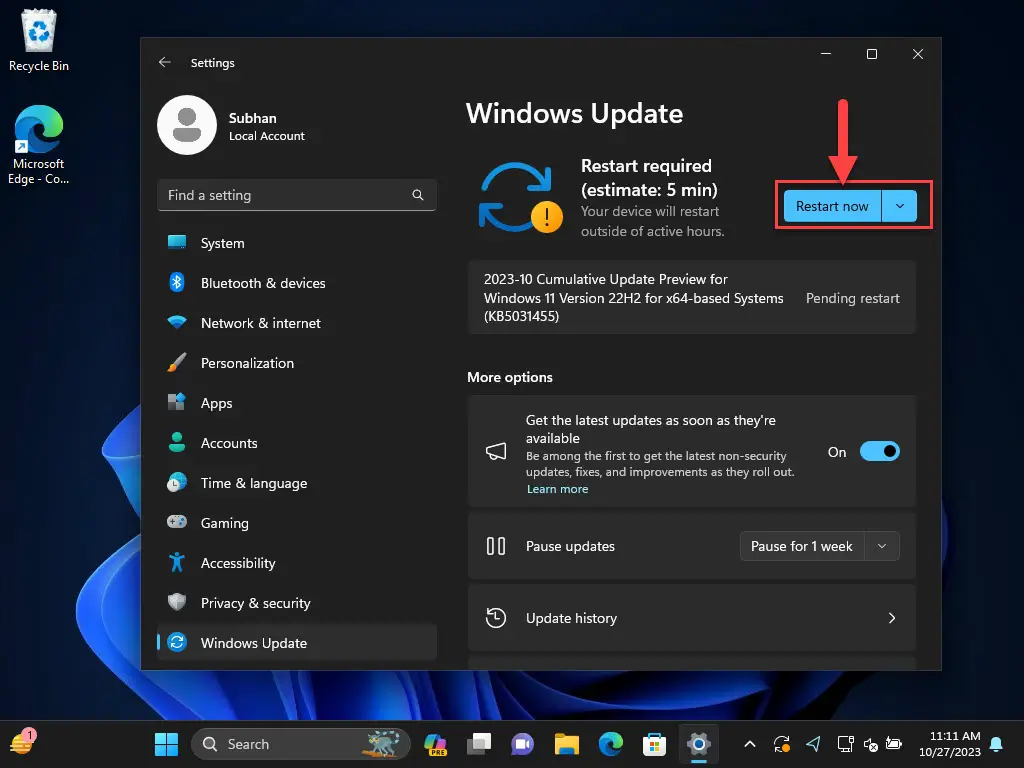Click the Windows Update tray icon
The image size is (1024, 768).
(782, 744)
